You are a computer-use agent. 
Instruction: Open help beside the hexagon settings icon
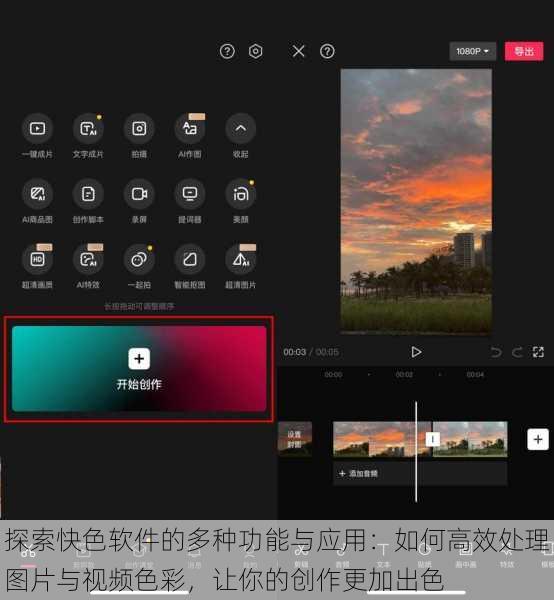227,51
